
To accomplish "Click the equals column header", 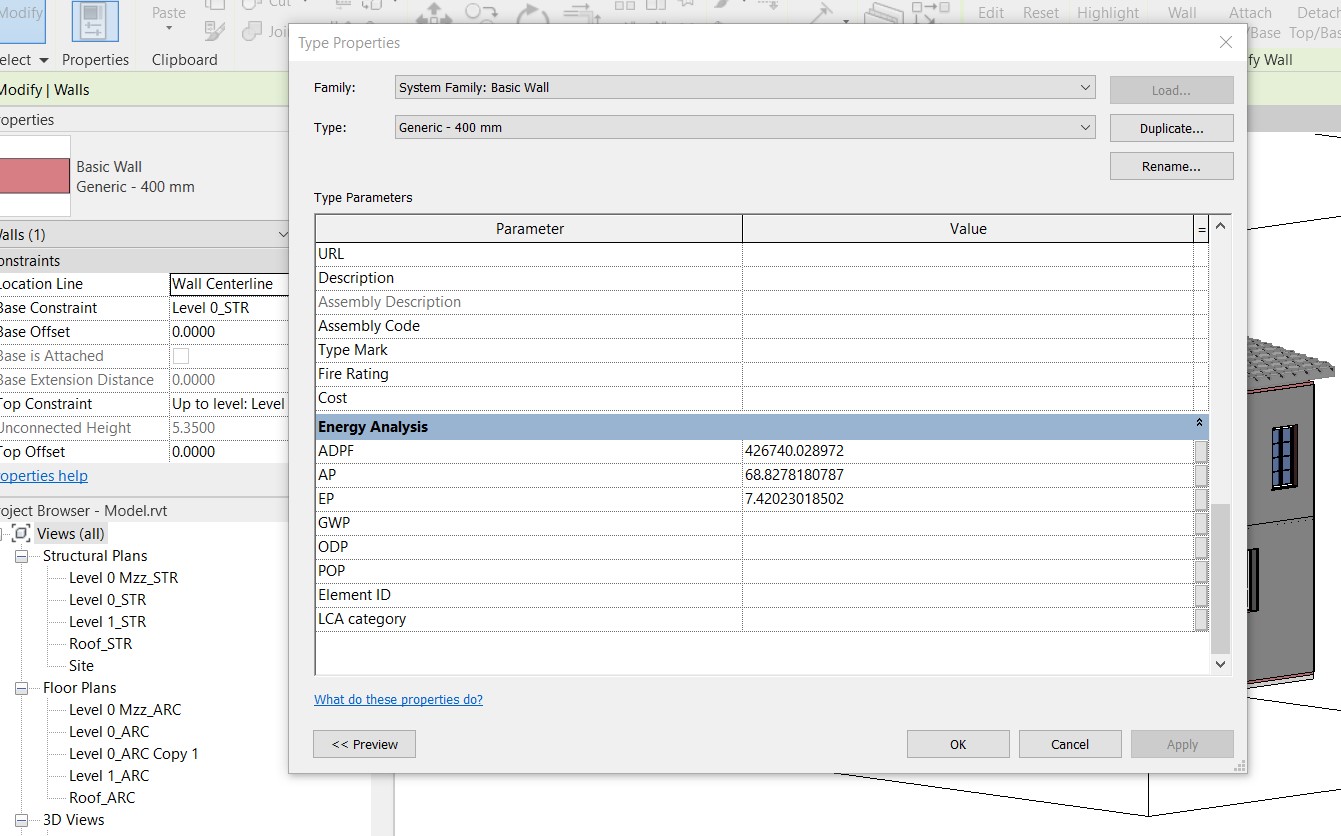I will [x=1201, y=229].
